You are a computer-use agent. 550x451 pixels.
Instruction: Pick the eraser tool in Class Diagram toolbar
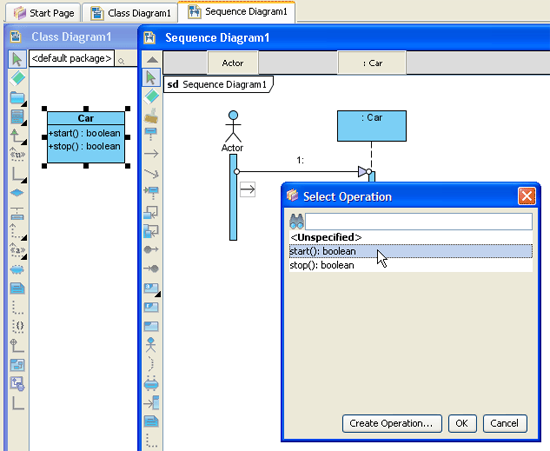(x=17, y=78)
